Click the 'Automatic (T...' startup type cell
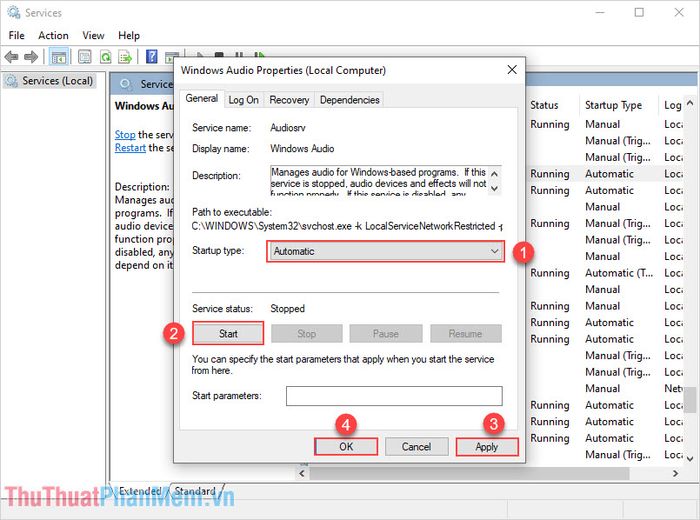 [x=619, y=273]
